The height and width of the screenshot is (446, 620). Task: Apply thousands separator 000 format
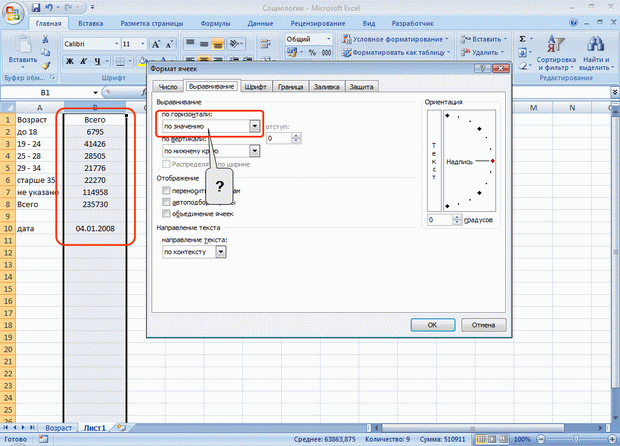(326, 52)
